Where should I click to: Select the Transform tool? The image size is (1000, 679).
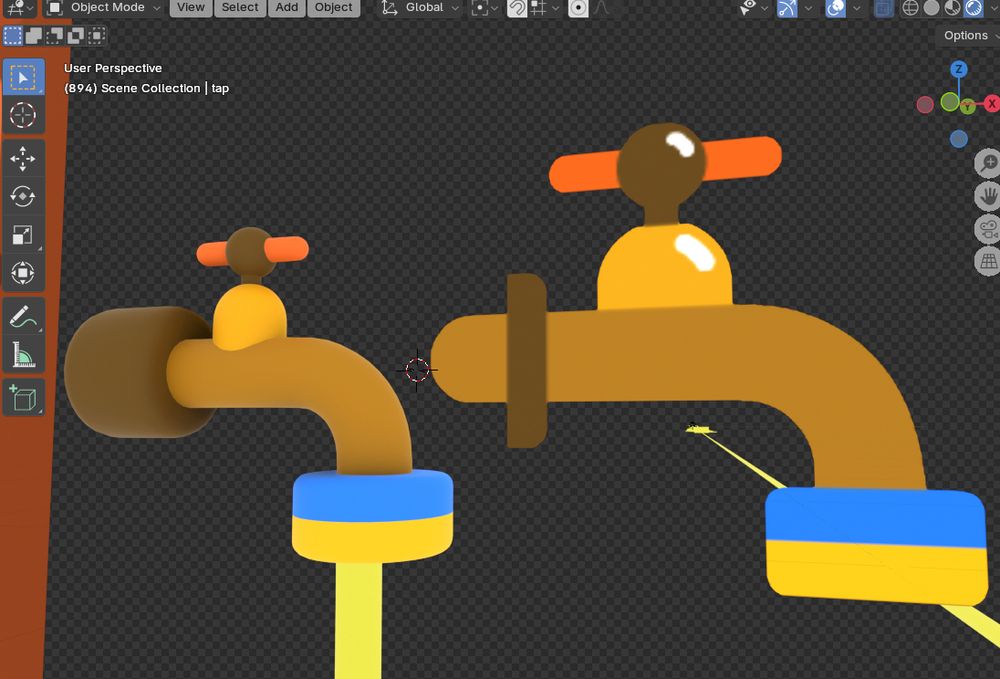click(x=23, y=273)
